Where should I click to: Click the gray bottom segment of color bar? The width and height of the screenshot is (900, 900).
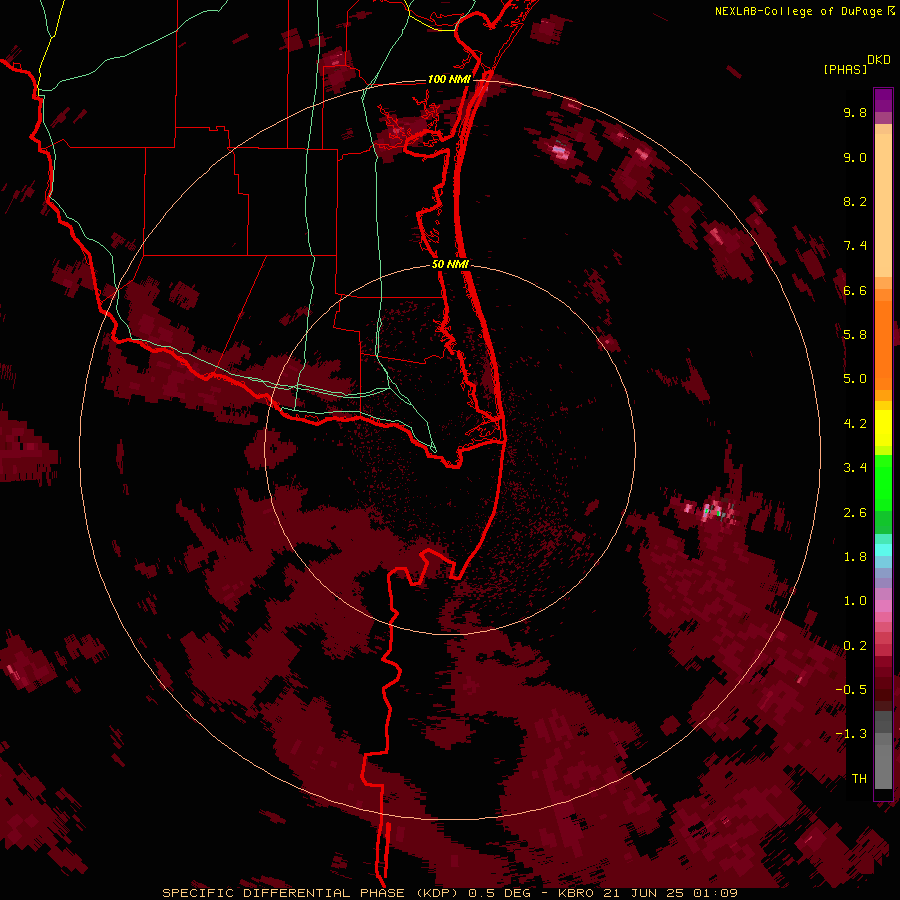[x=883, y=749]
